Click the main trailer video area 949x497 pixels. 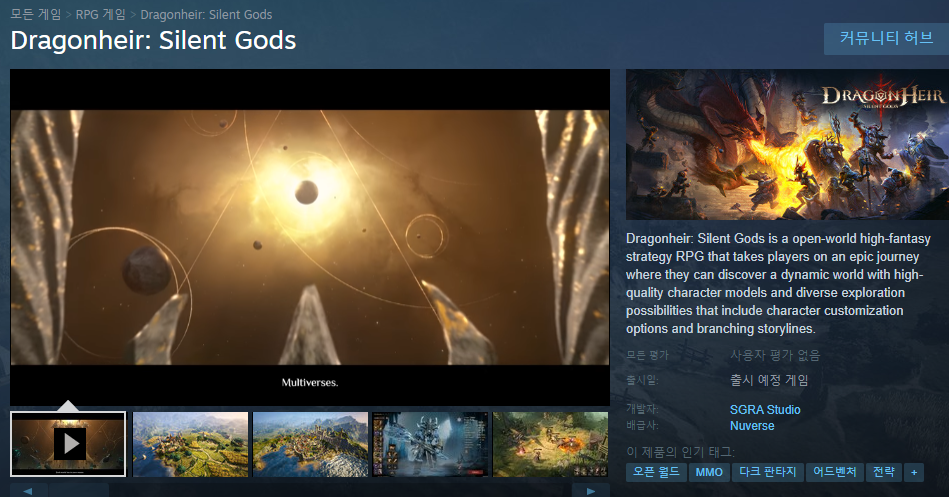[310, 237]
